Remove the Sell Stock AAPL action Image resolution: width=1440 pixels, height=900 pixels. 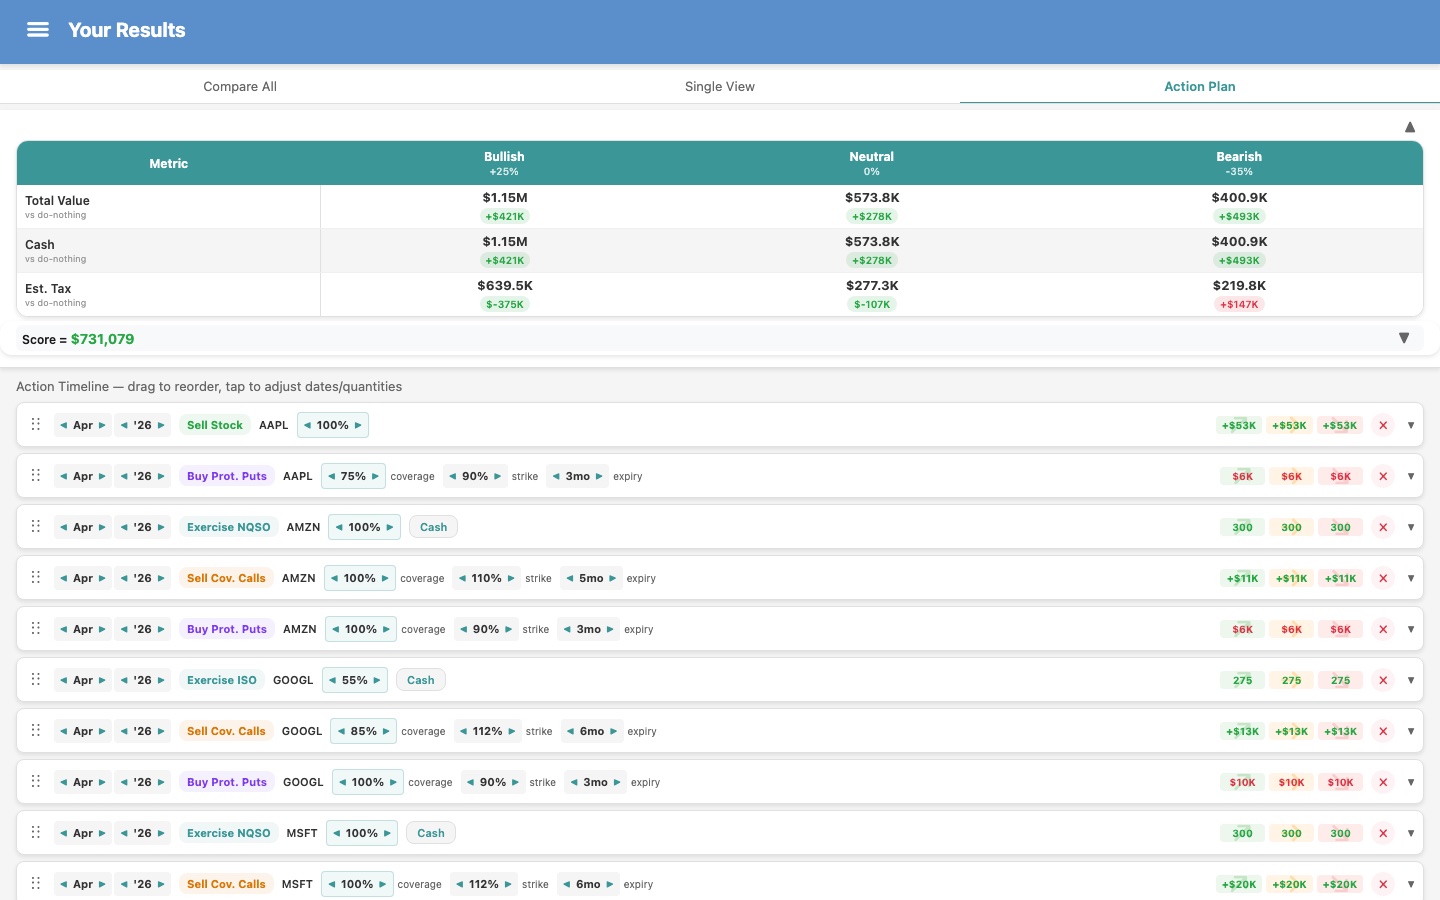click(x=1383, y=425)
